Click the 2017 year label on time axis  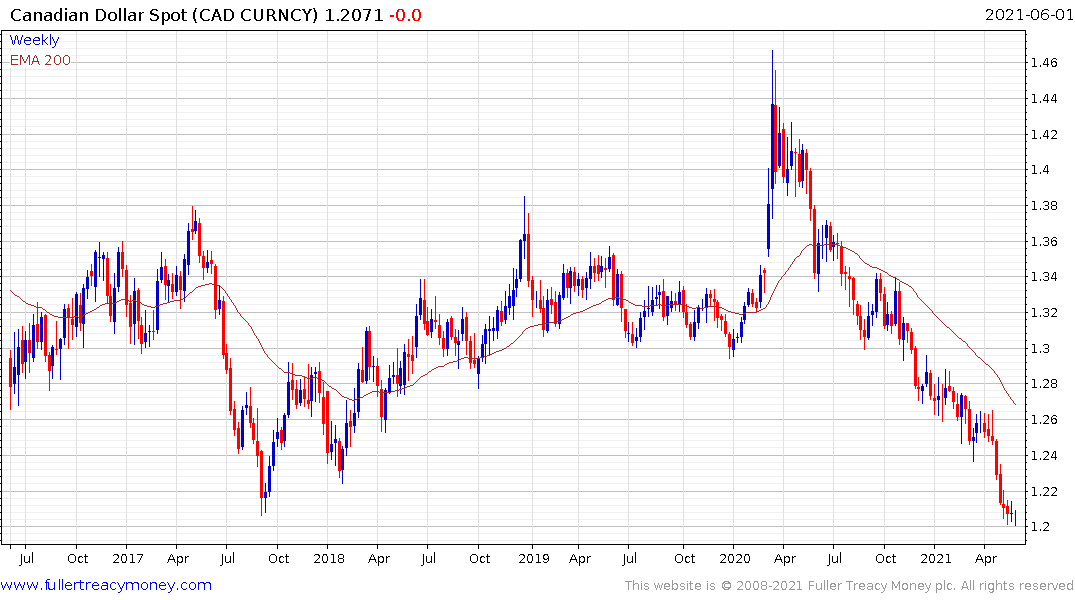pyautogui.click(x=128, y=558)
